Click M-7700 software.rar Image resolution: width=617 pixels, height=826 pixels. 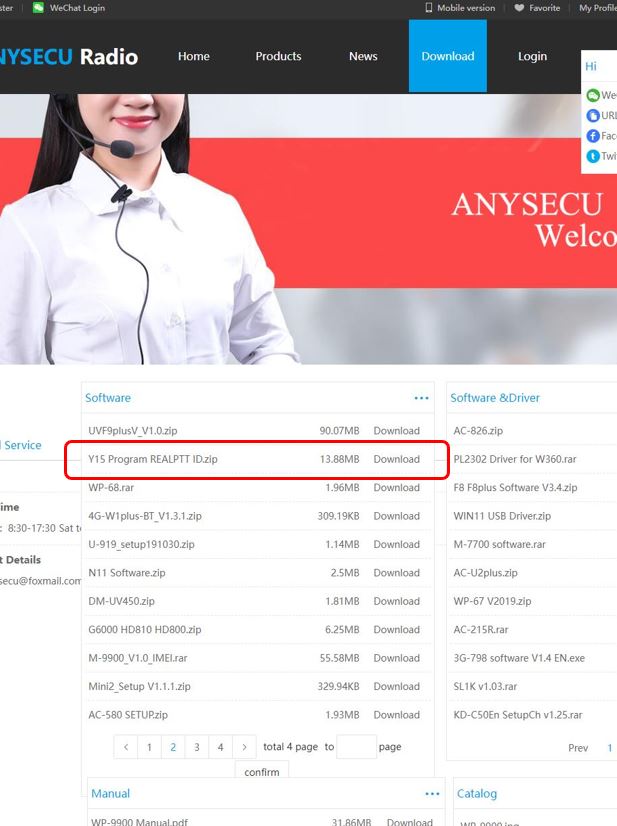(x=500, y=545)
